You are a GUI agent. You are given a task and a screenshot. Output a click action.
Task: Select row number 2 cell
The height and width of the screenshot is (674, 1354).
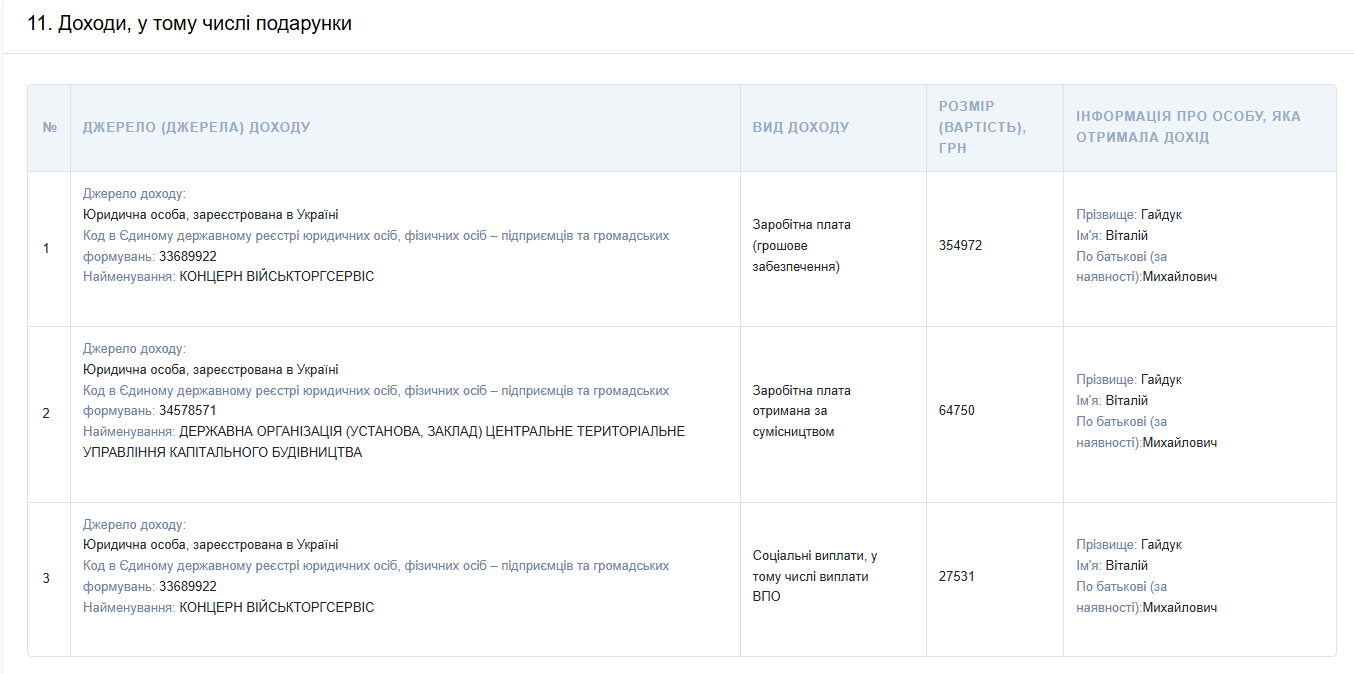(49, 414)
